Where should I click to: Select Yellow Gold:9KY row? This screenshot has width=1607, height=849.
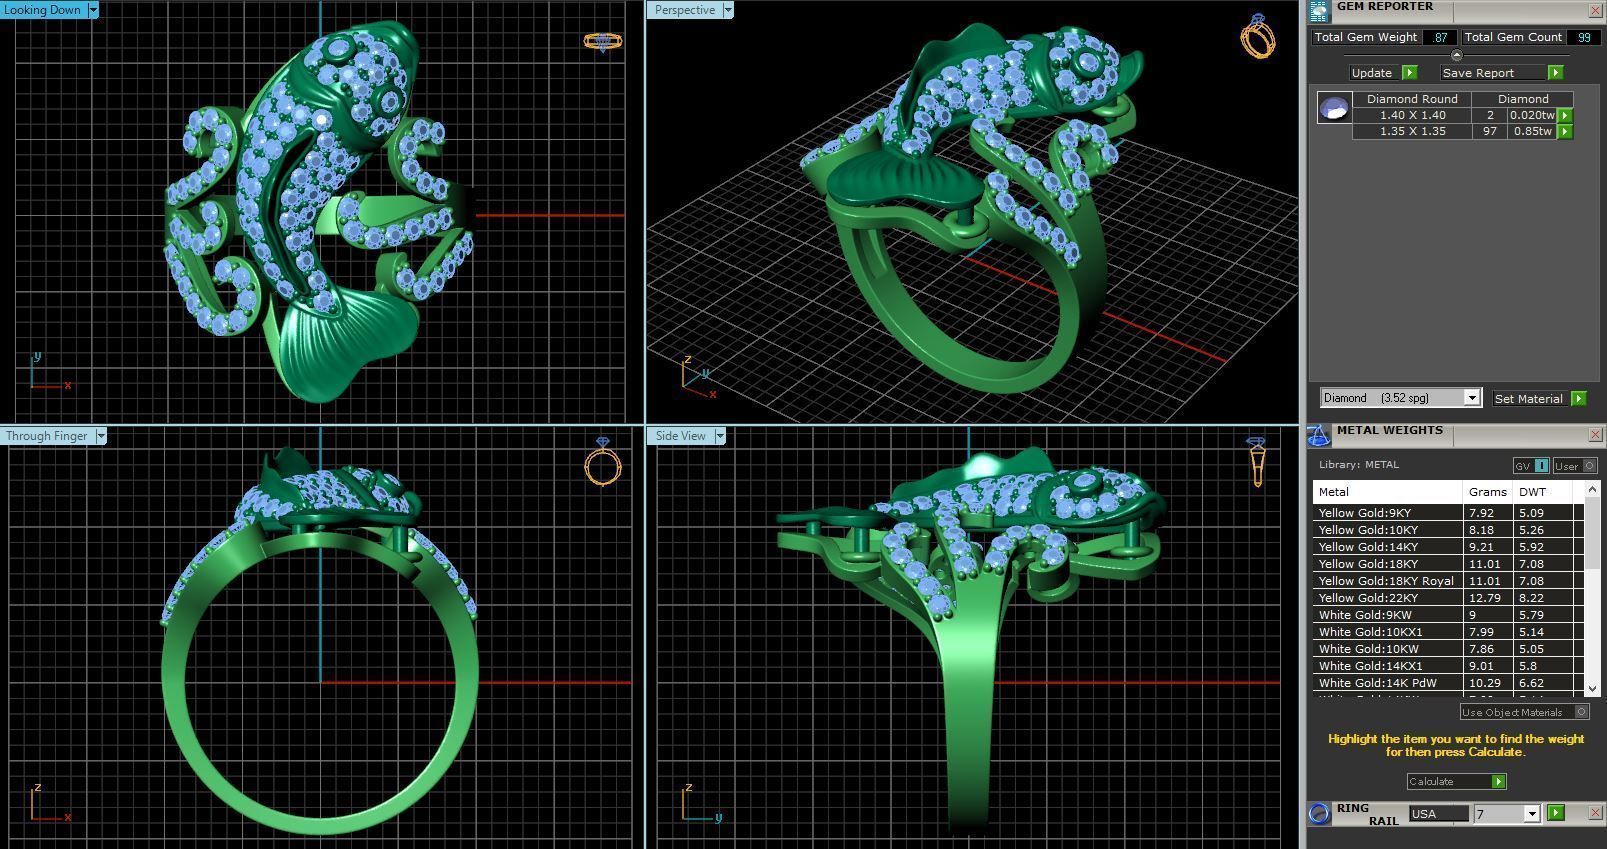[x=1448, y=513]
